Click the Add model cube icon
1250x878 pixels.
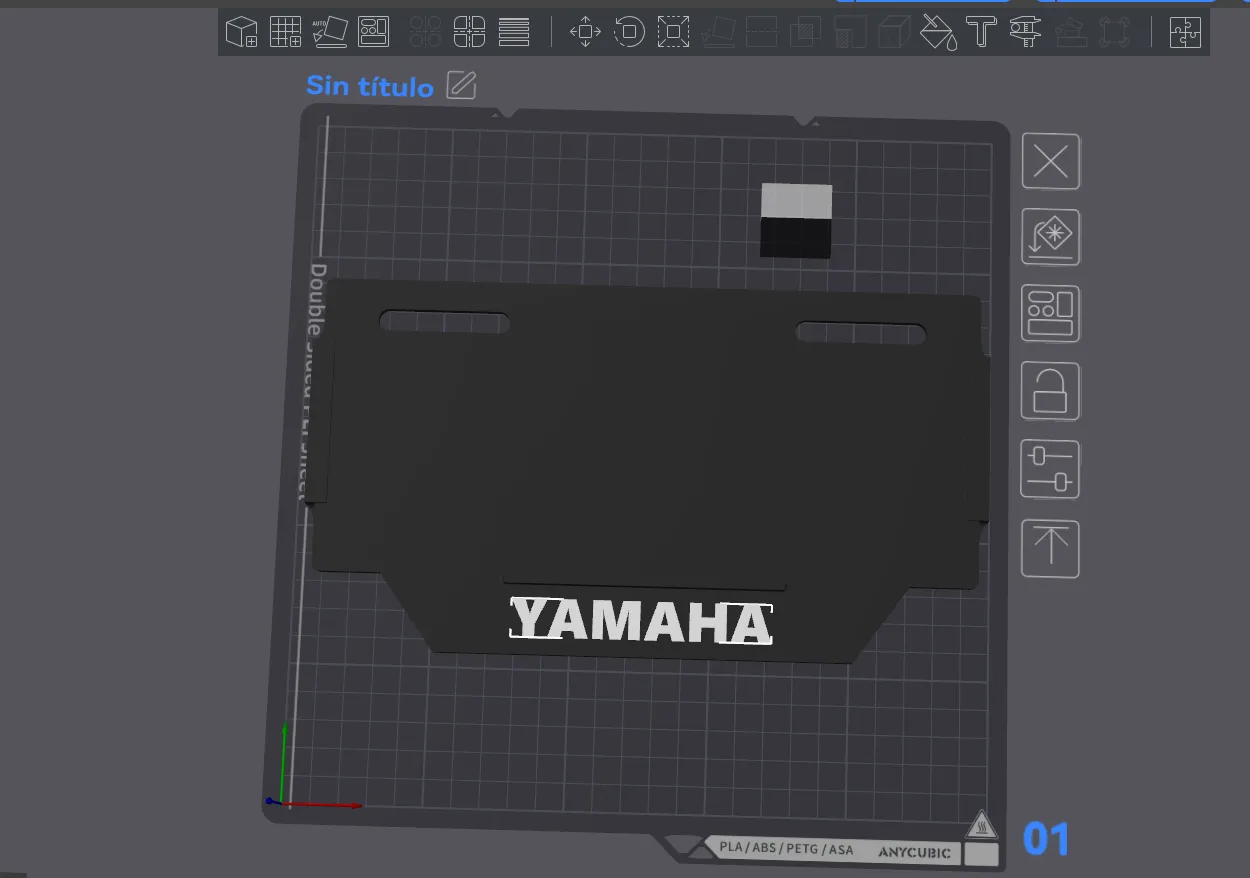point(241,32)
